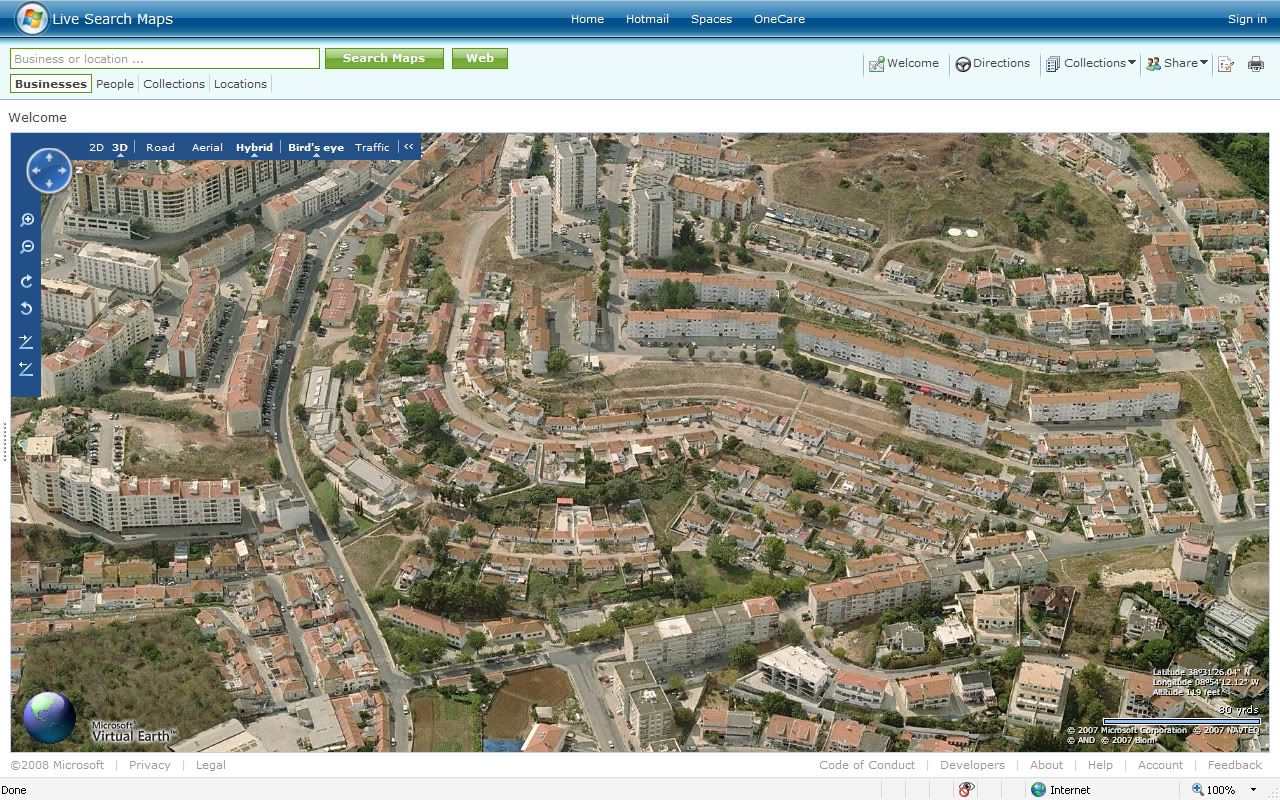Click the print icon
Viewport: 1280px width, 800px height.
click(x=1255, y=64)
